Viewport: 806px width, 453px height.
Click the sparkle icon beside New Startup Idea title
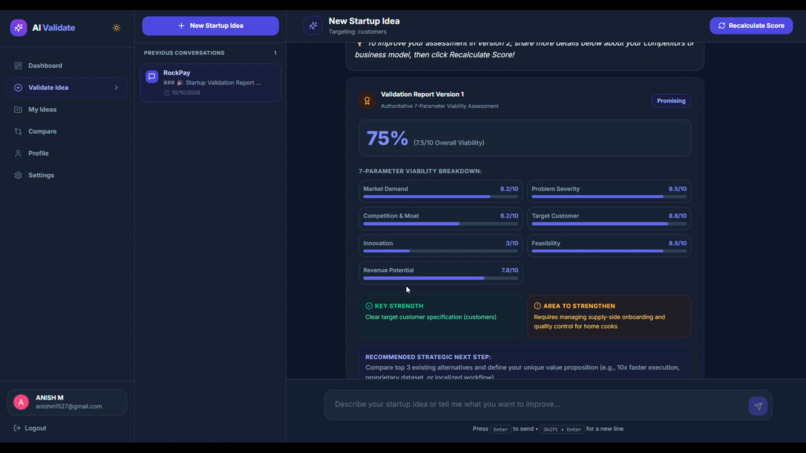(x=313, y=26)
